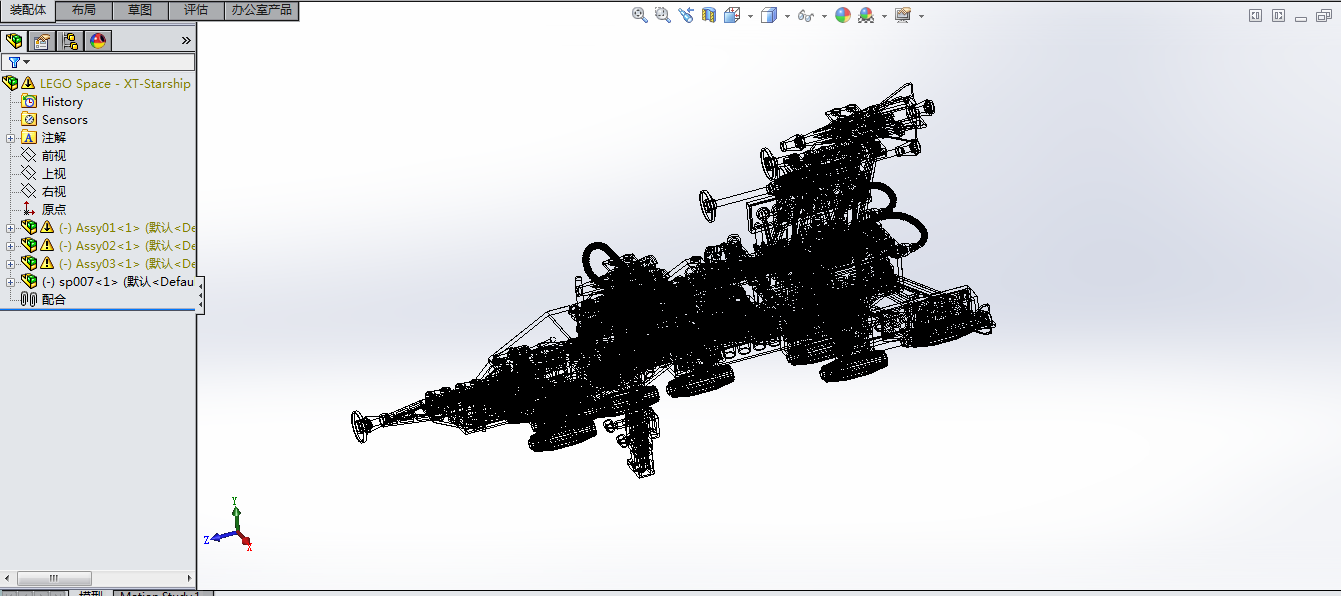The width and height of the screenshot is (1341, 596).
Task: Select the 配合 mates folder
Action: (54, 300)
